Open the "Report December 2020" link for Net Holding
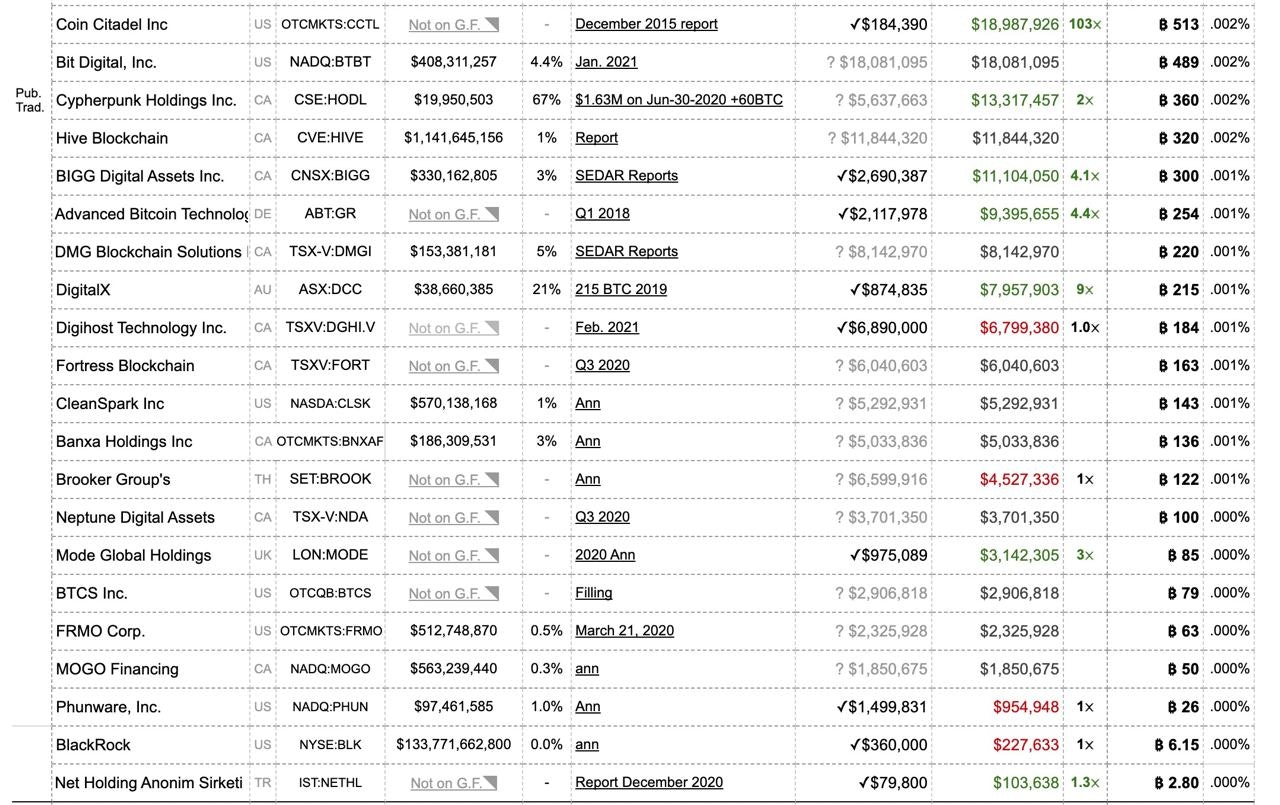1280x805 pixels. (648, 782)
